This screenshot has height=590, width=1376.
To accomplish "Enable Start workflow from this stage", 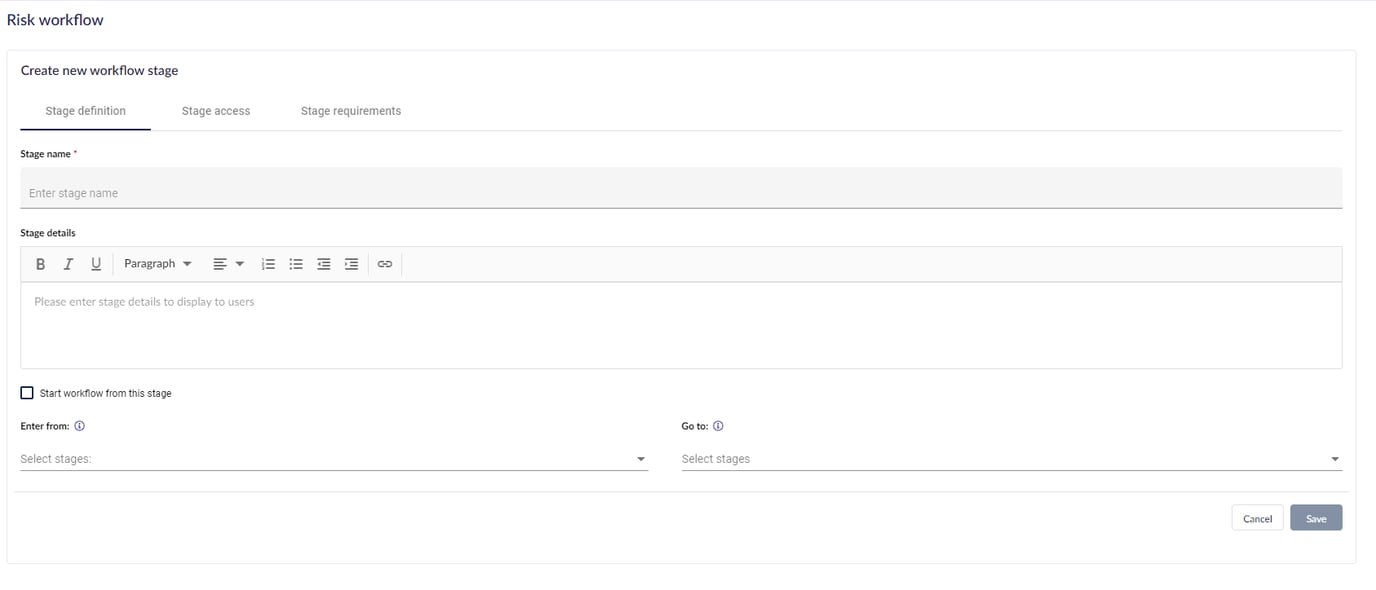I will 27,392.
